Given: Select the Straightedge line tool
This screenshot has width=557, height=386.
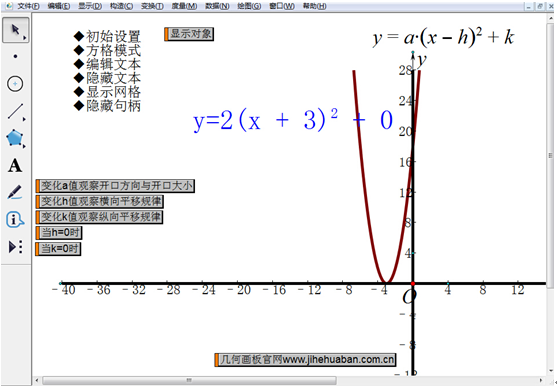Looking at the screenshot, I should [15, 111].
